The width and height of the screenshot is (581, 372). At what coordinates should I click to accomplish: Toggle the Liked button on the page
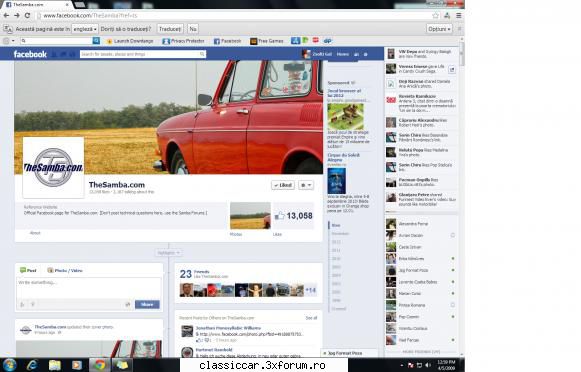283,185
